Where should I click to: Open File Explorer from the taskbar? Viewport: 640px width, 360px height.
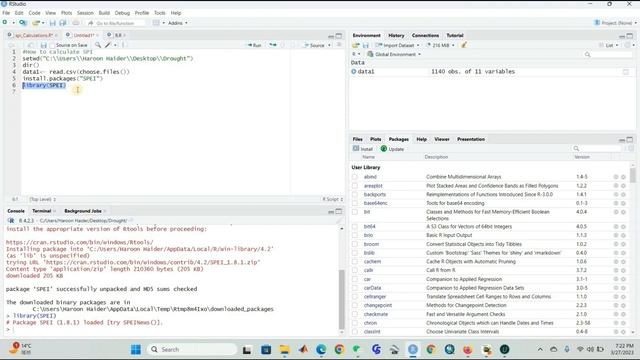click(284, 349)
